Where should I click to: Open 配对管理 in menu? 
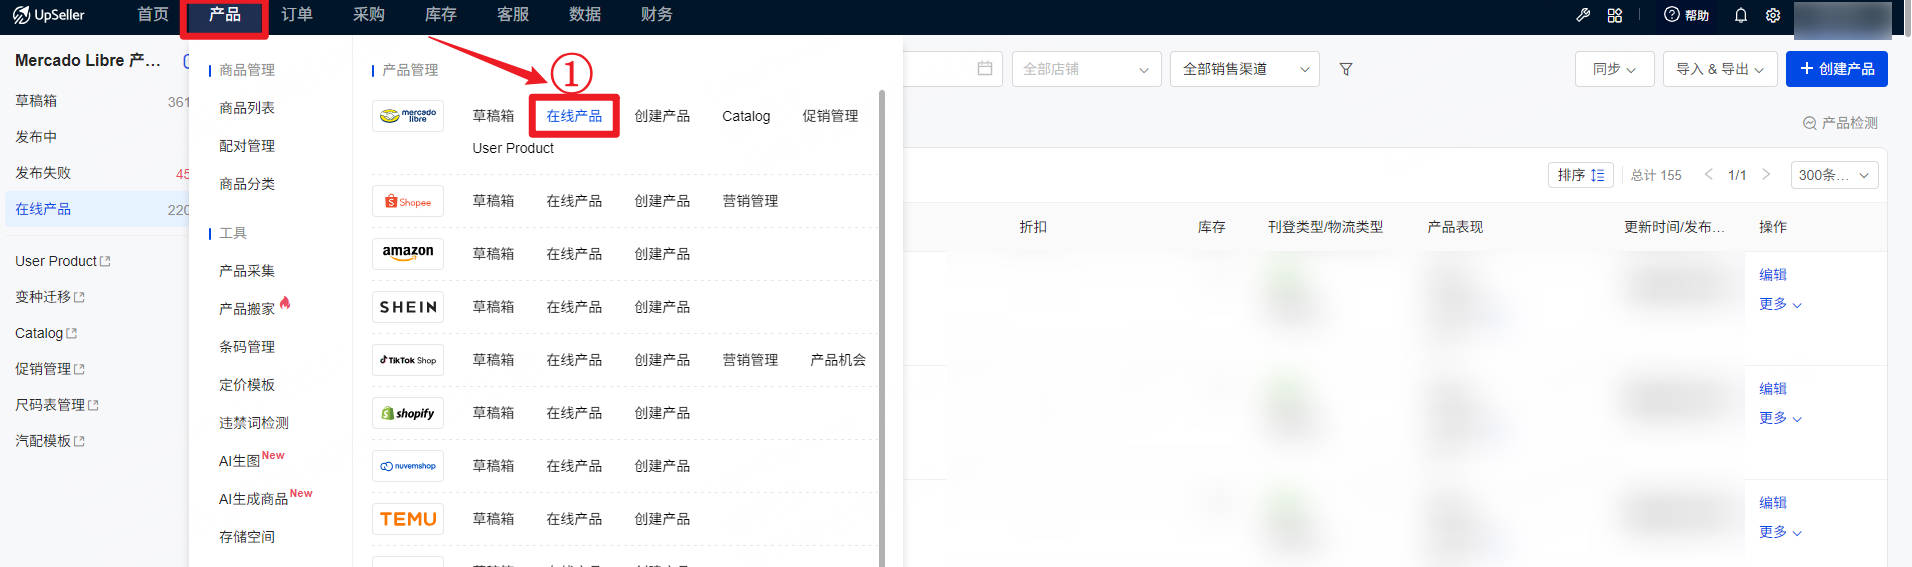[247, 146]
